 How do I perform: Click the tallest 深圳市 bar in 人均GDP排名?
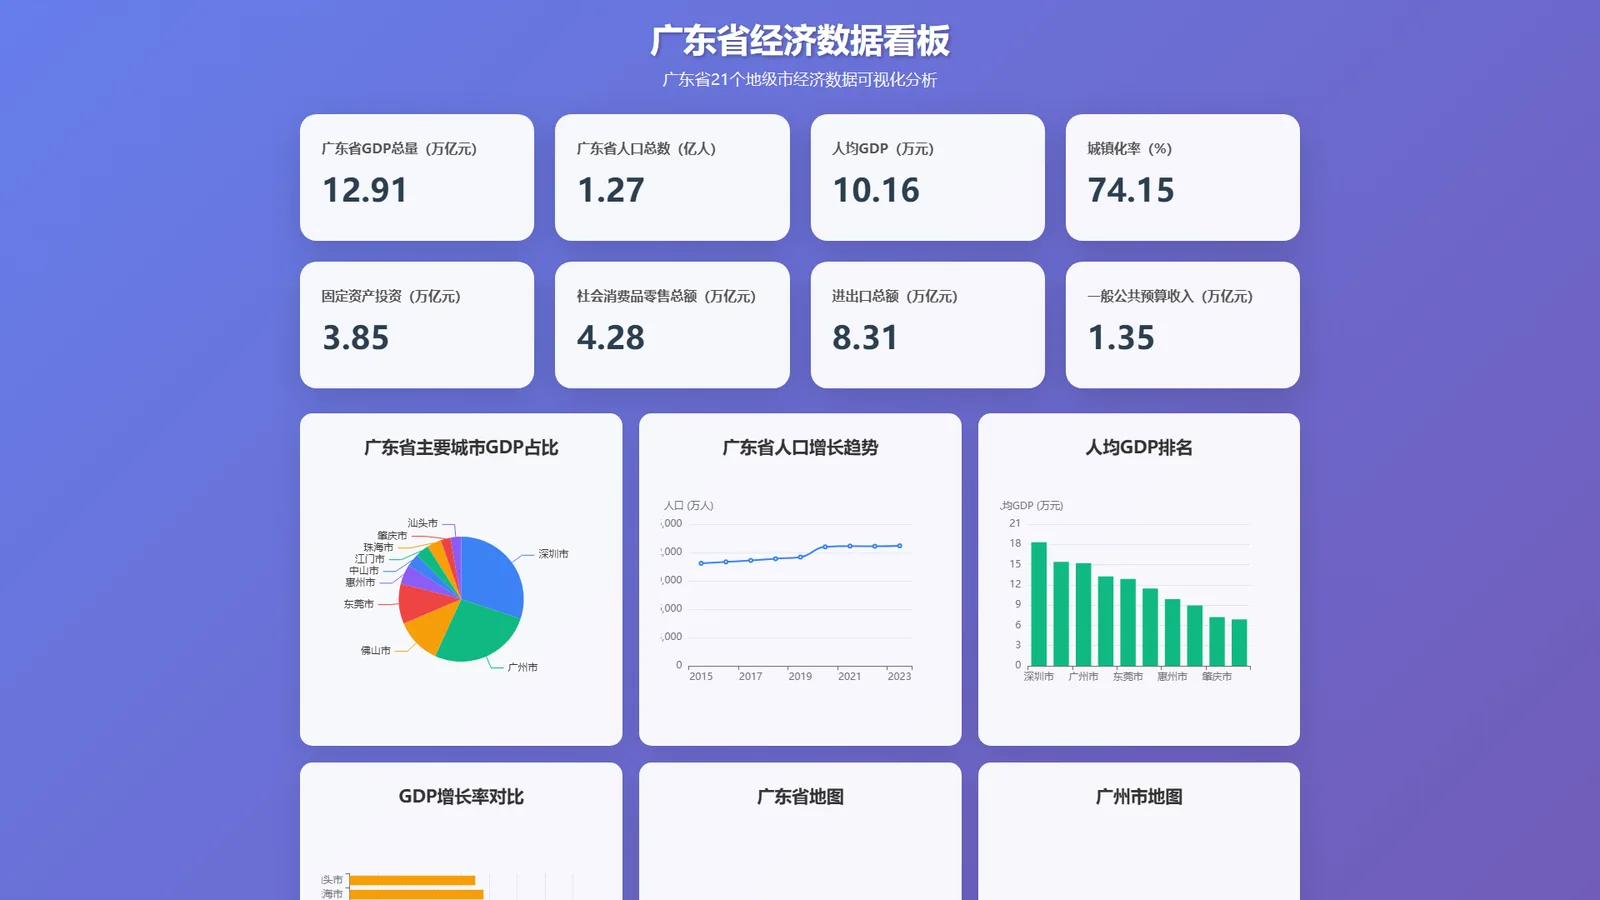pyautogui.click(x=1039, y=604)
